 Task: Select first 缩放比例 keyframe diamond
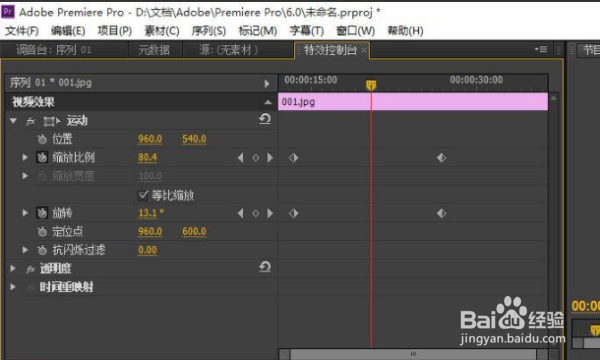pyautogui.click(x=293, y=158)
